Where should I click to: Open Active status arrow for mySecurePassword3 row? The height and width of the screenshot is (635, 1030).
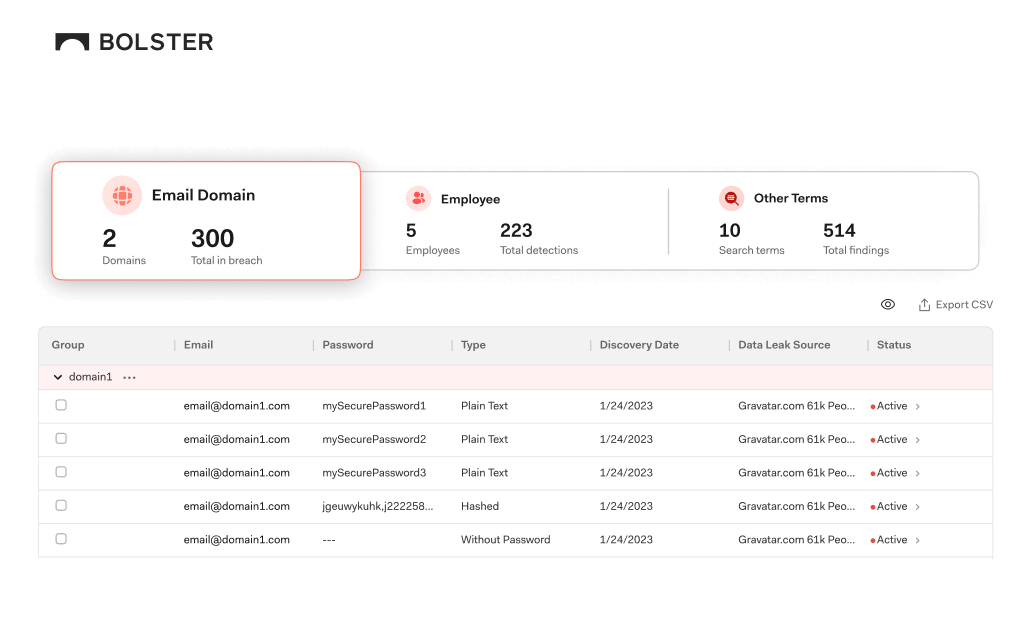tap(918, 473)
